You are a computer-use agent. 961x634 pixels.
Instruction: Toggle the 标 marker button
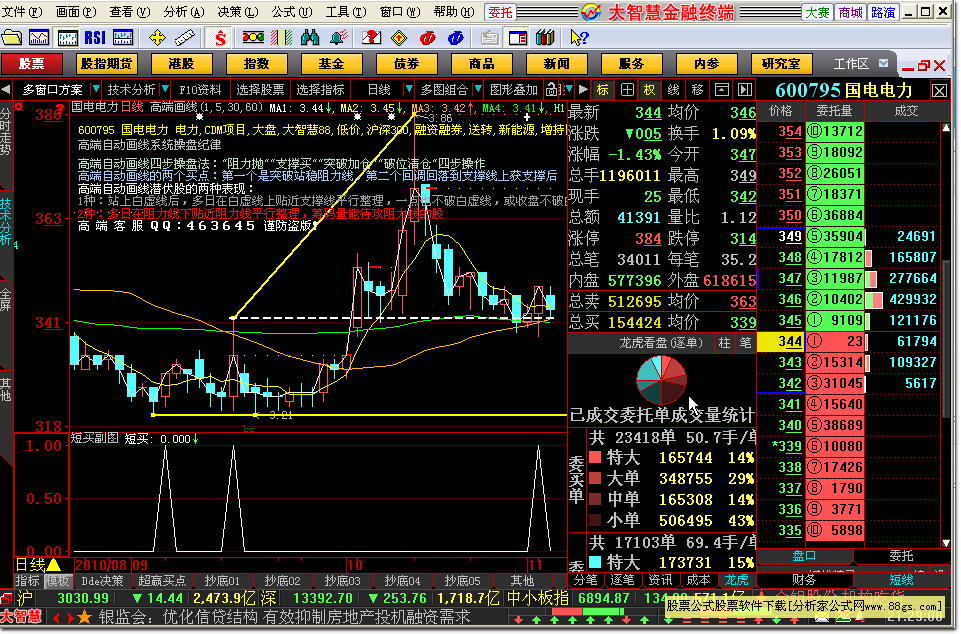[603, 90]
